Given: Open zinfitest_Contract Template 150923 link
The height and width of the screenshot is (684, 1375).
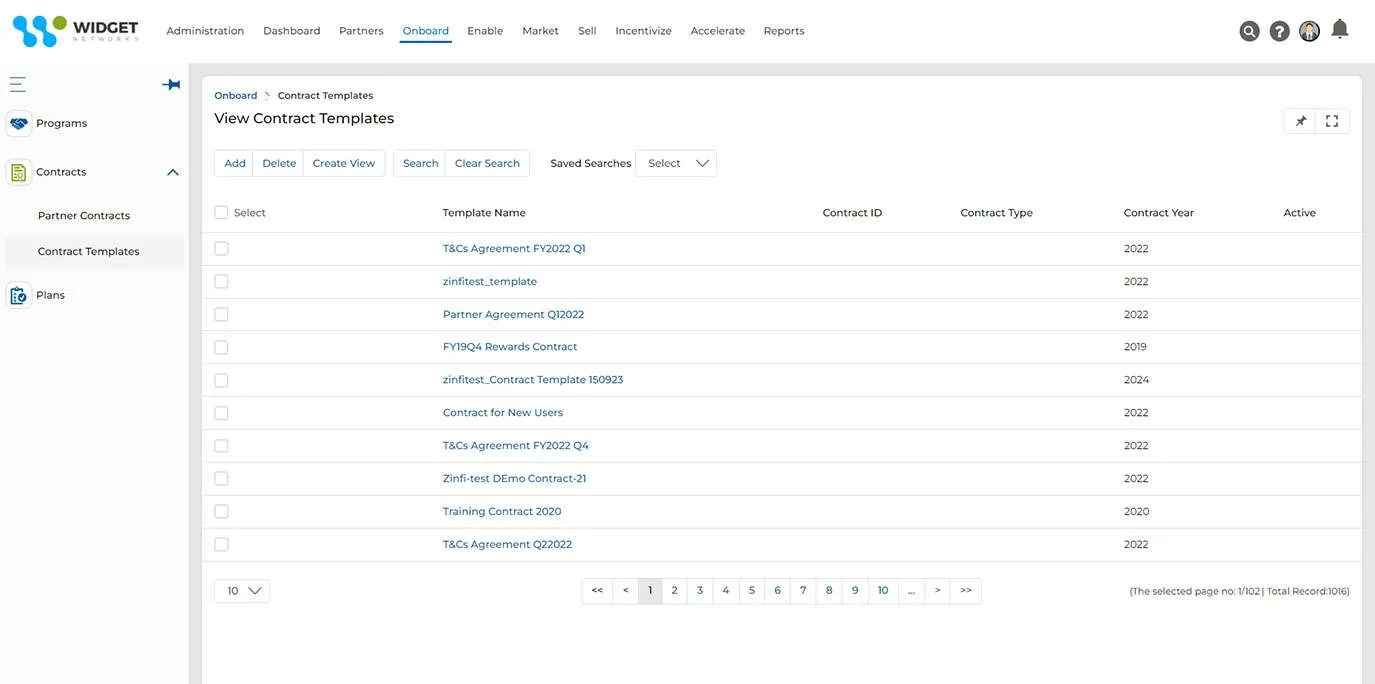Looking at the screenshot, I should (x=533, y=380).
